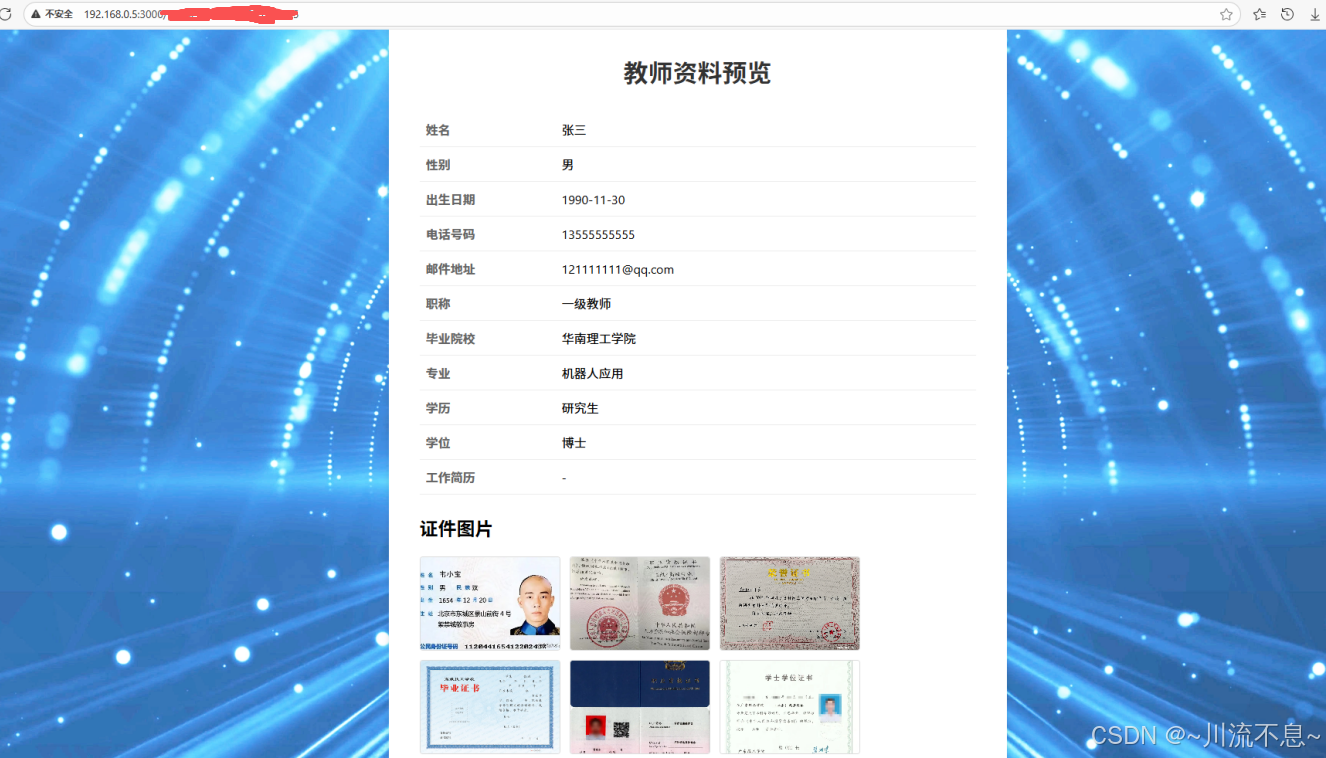Click the 职称 field label

(438, 304)
